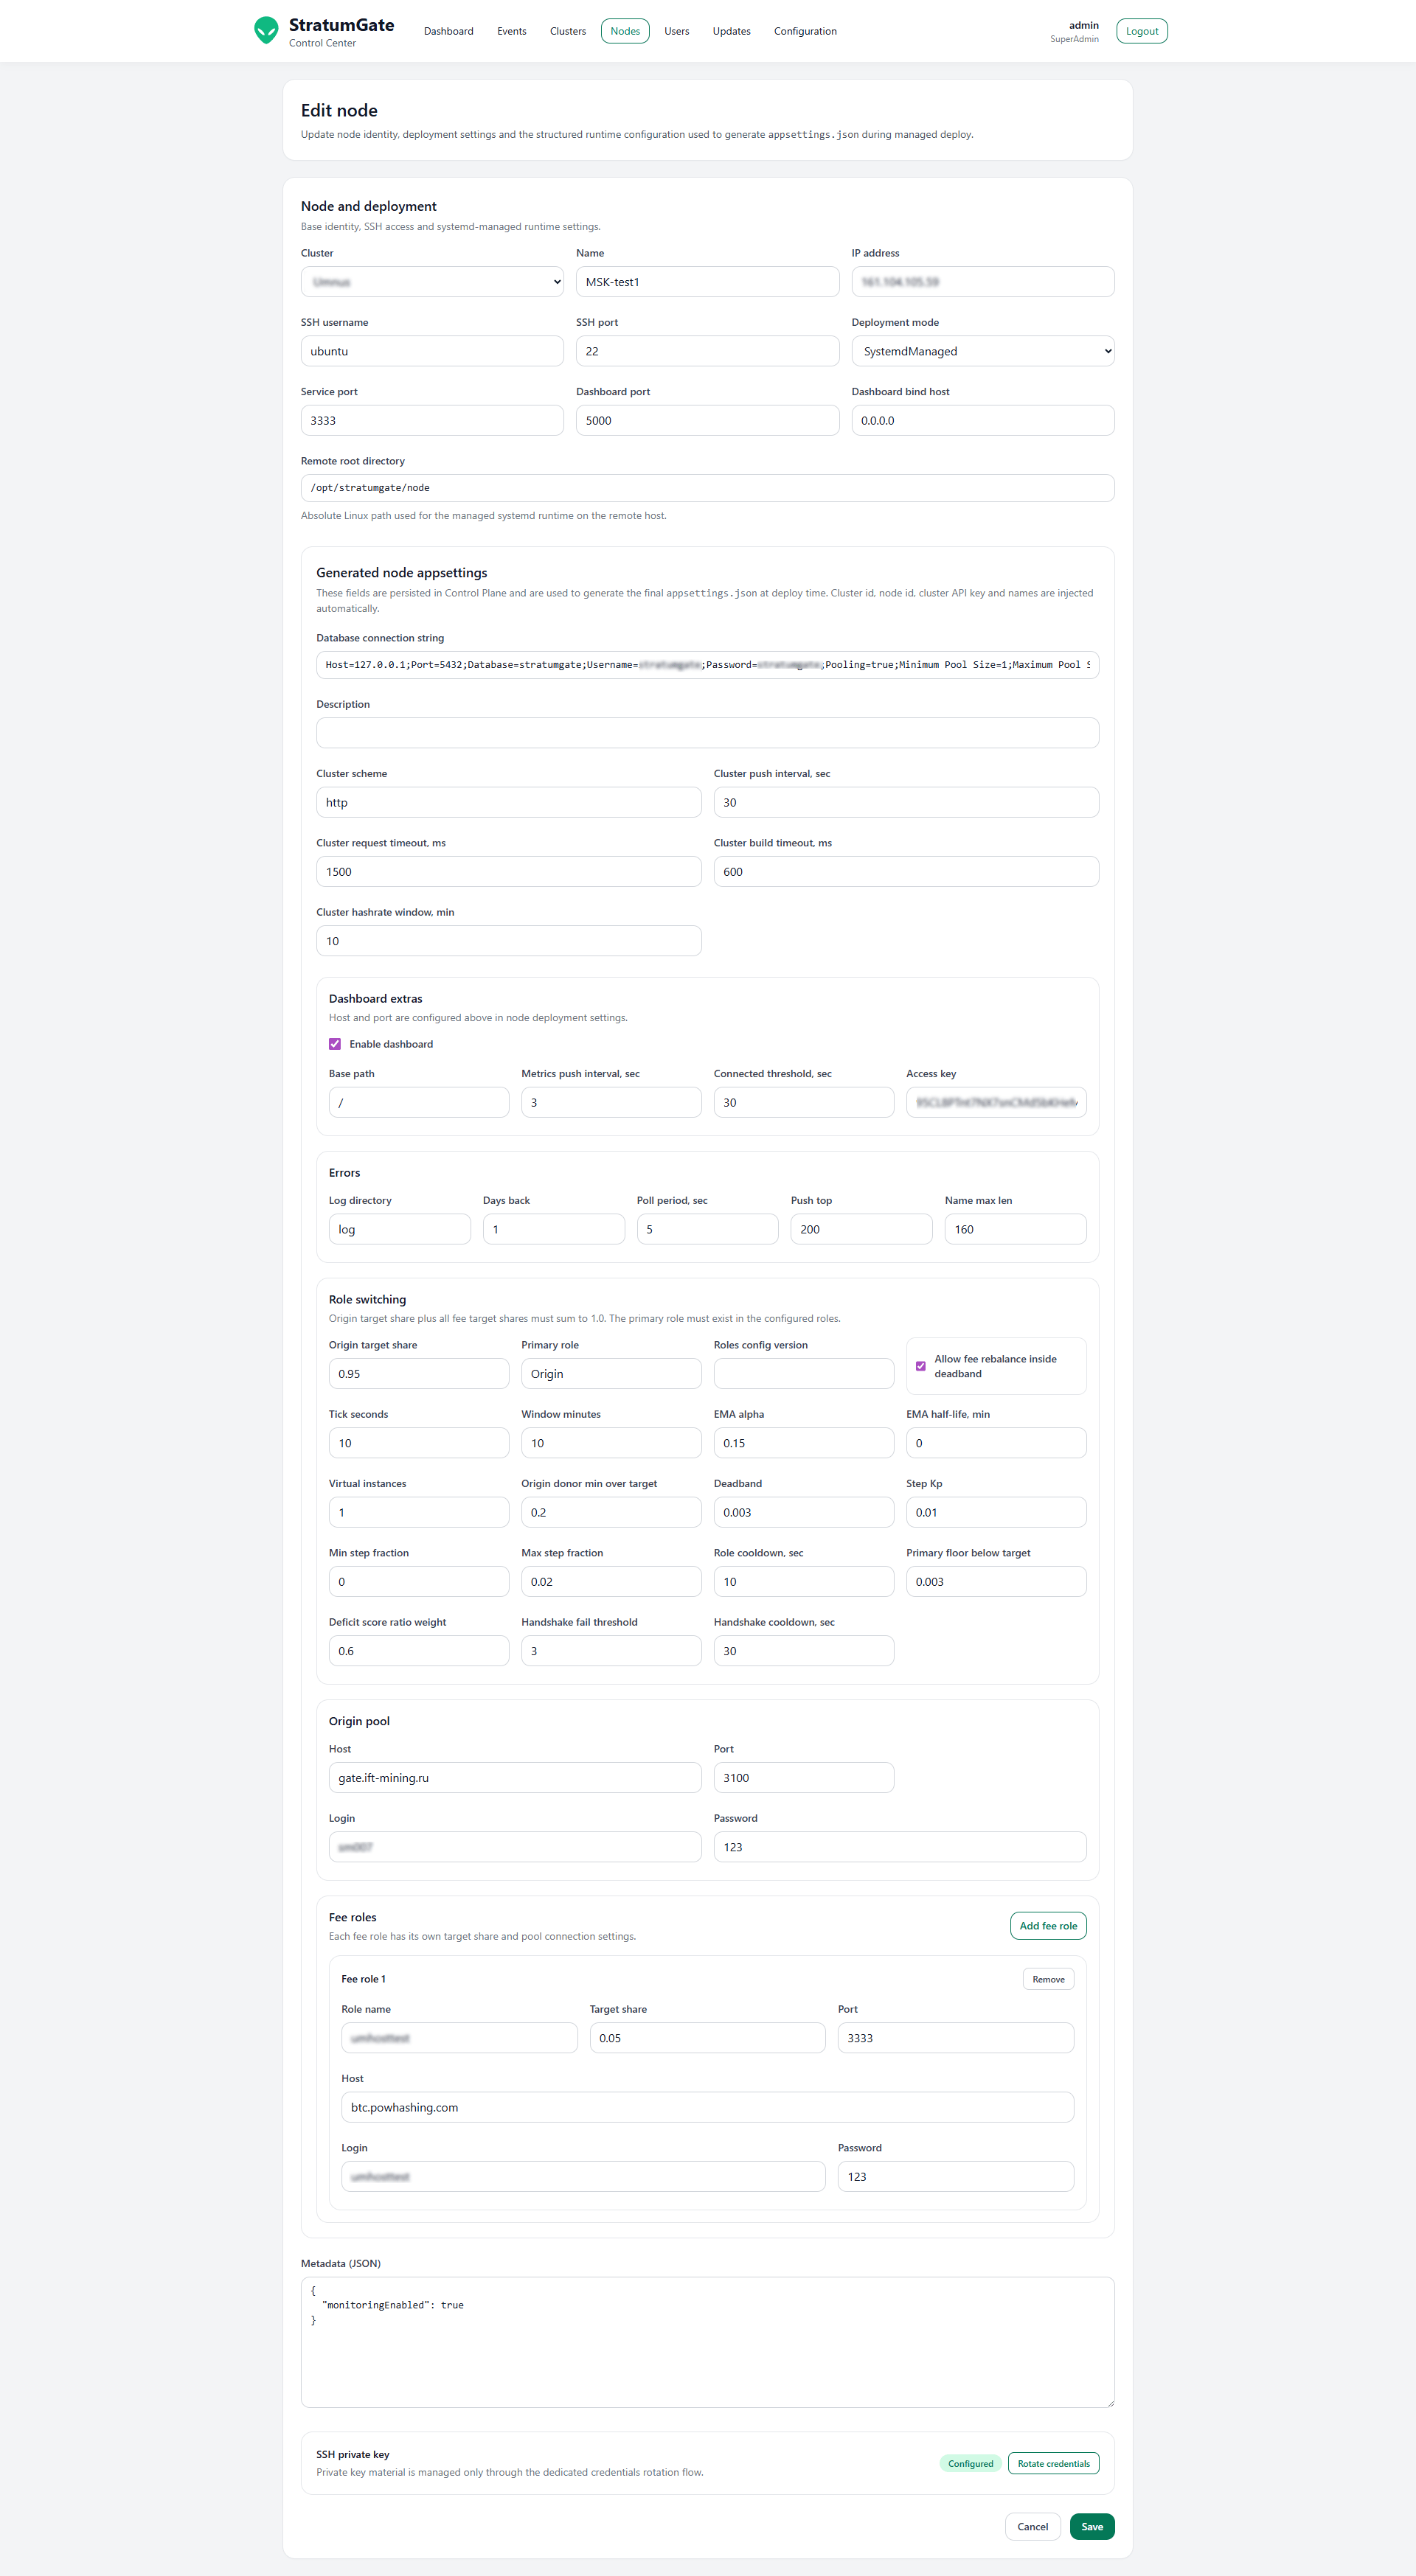Open the Cluster dropdown
The width and height of the screenshot is (1416, 2576).
pyautogui.click(x=432, y=282)
